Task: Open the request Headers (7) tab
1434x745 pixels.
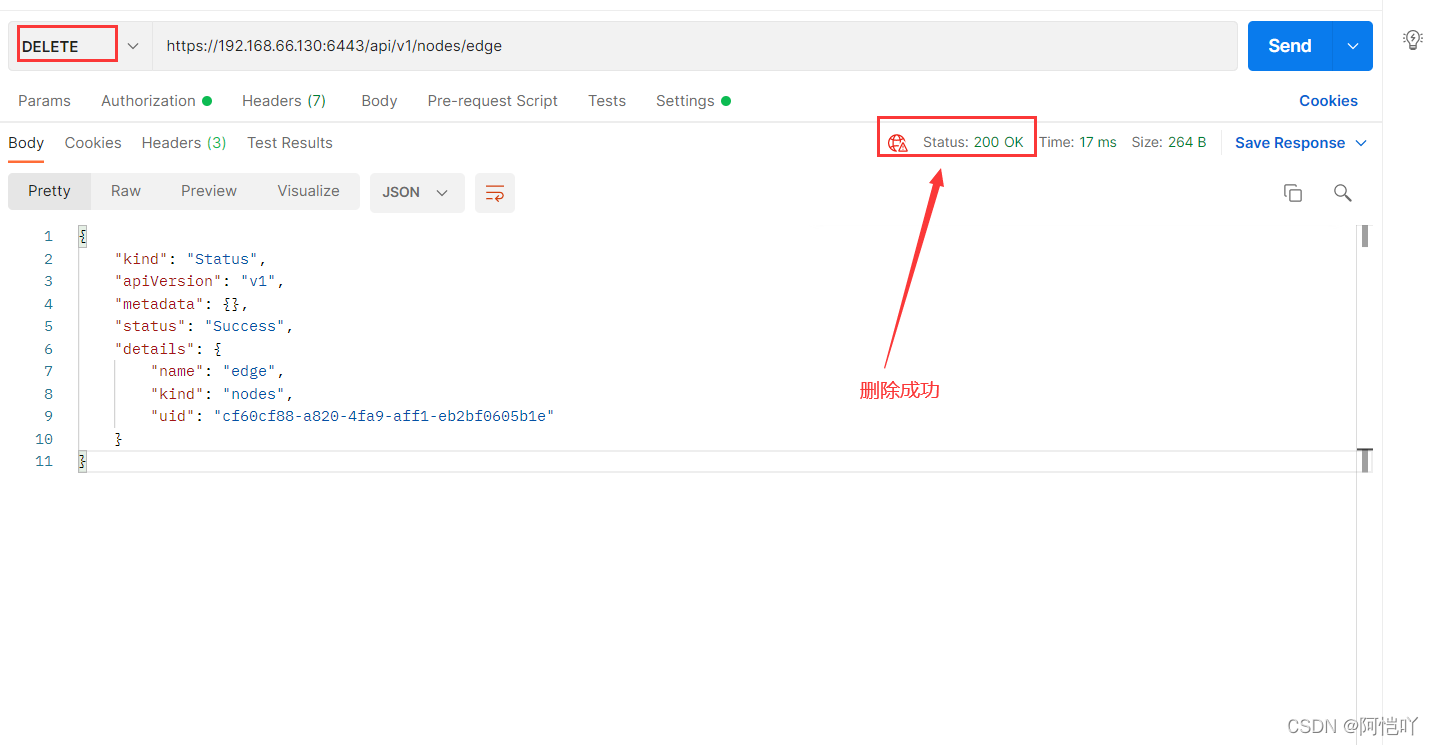Action: click(284, 101)
